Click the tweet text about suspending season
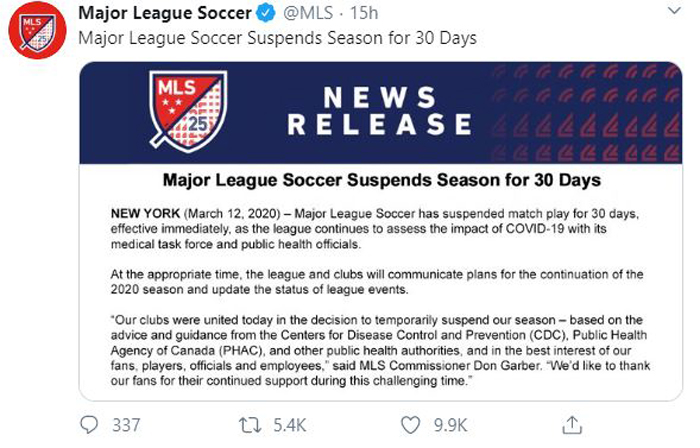Image resolution: width=700 pixels, height=448 pixels. point(277,38)
